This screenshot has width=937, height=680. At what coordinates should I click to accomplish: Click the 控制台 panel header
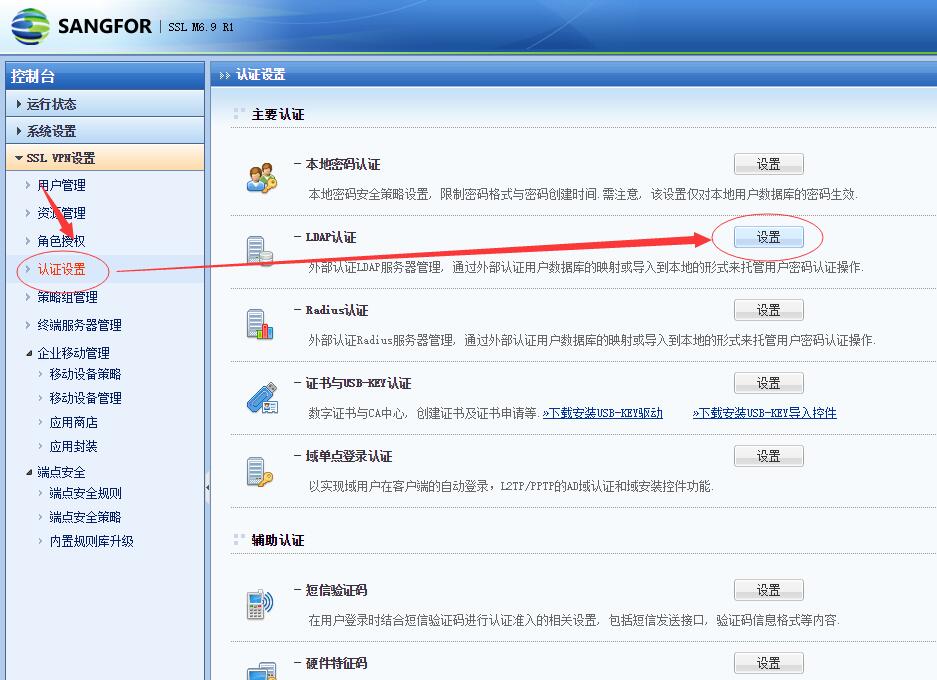click(x=105, y=76)
